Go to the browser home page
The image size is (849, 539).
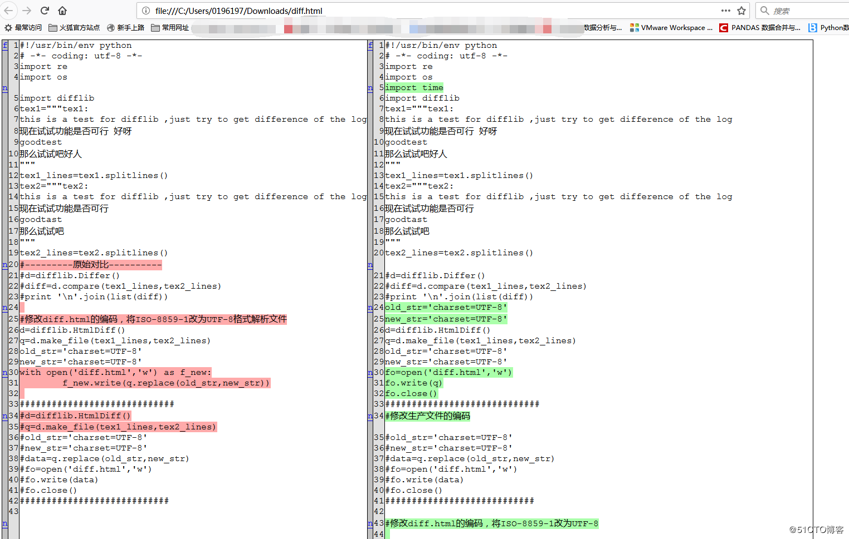(62, 10)
